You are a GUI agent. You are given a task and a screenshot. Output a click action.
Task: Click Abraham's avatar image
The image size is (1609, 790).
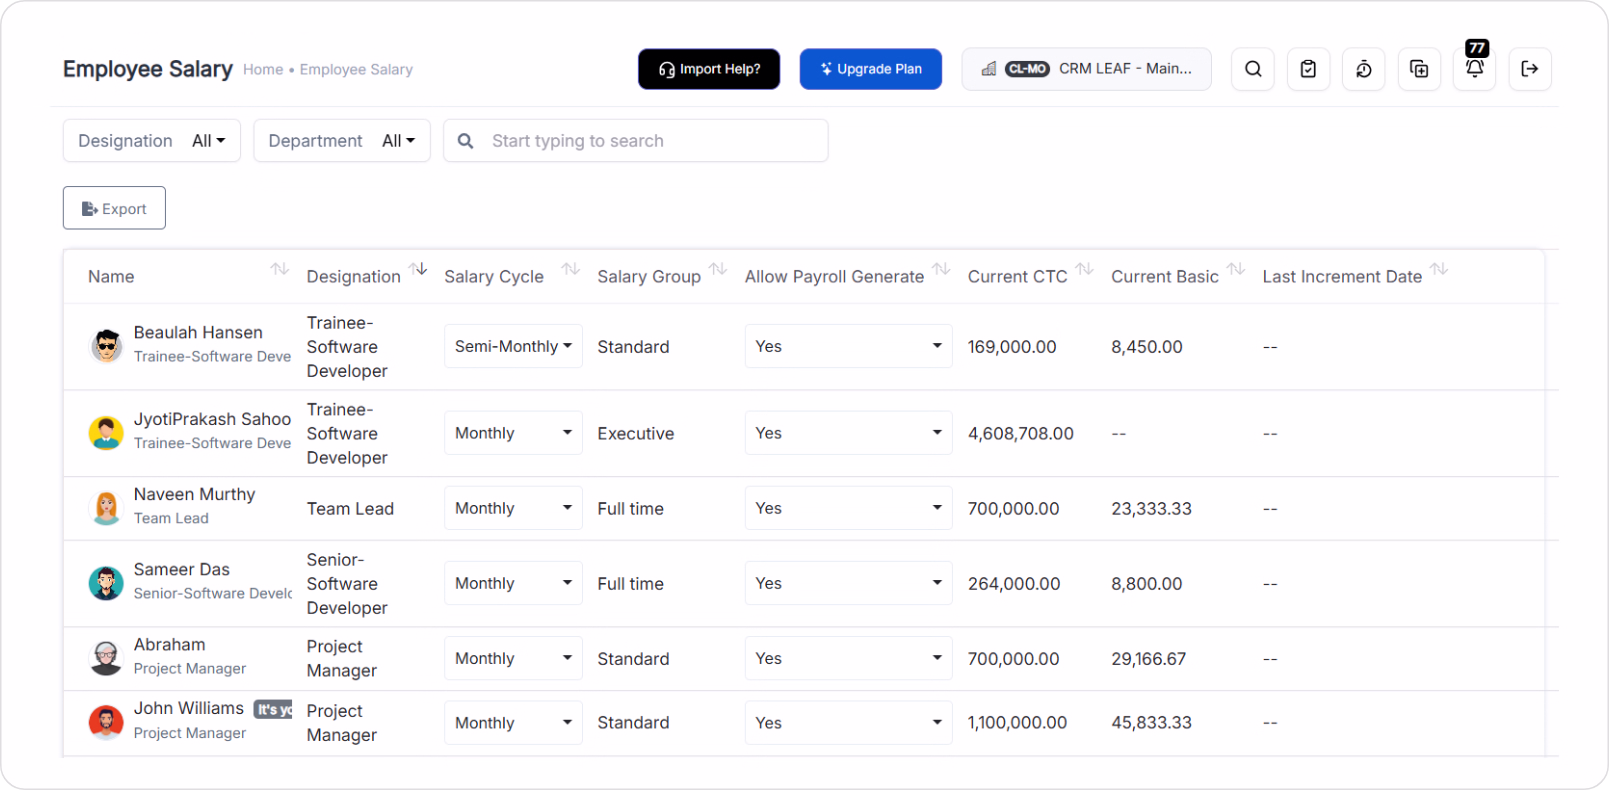pyautogui.click(x=106, y=658)
